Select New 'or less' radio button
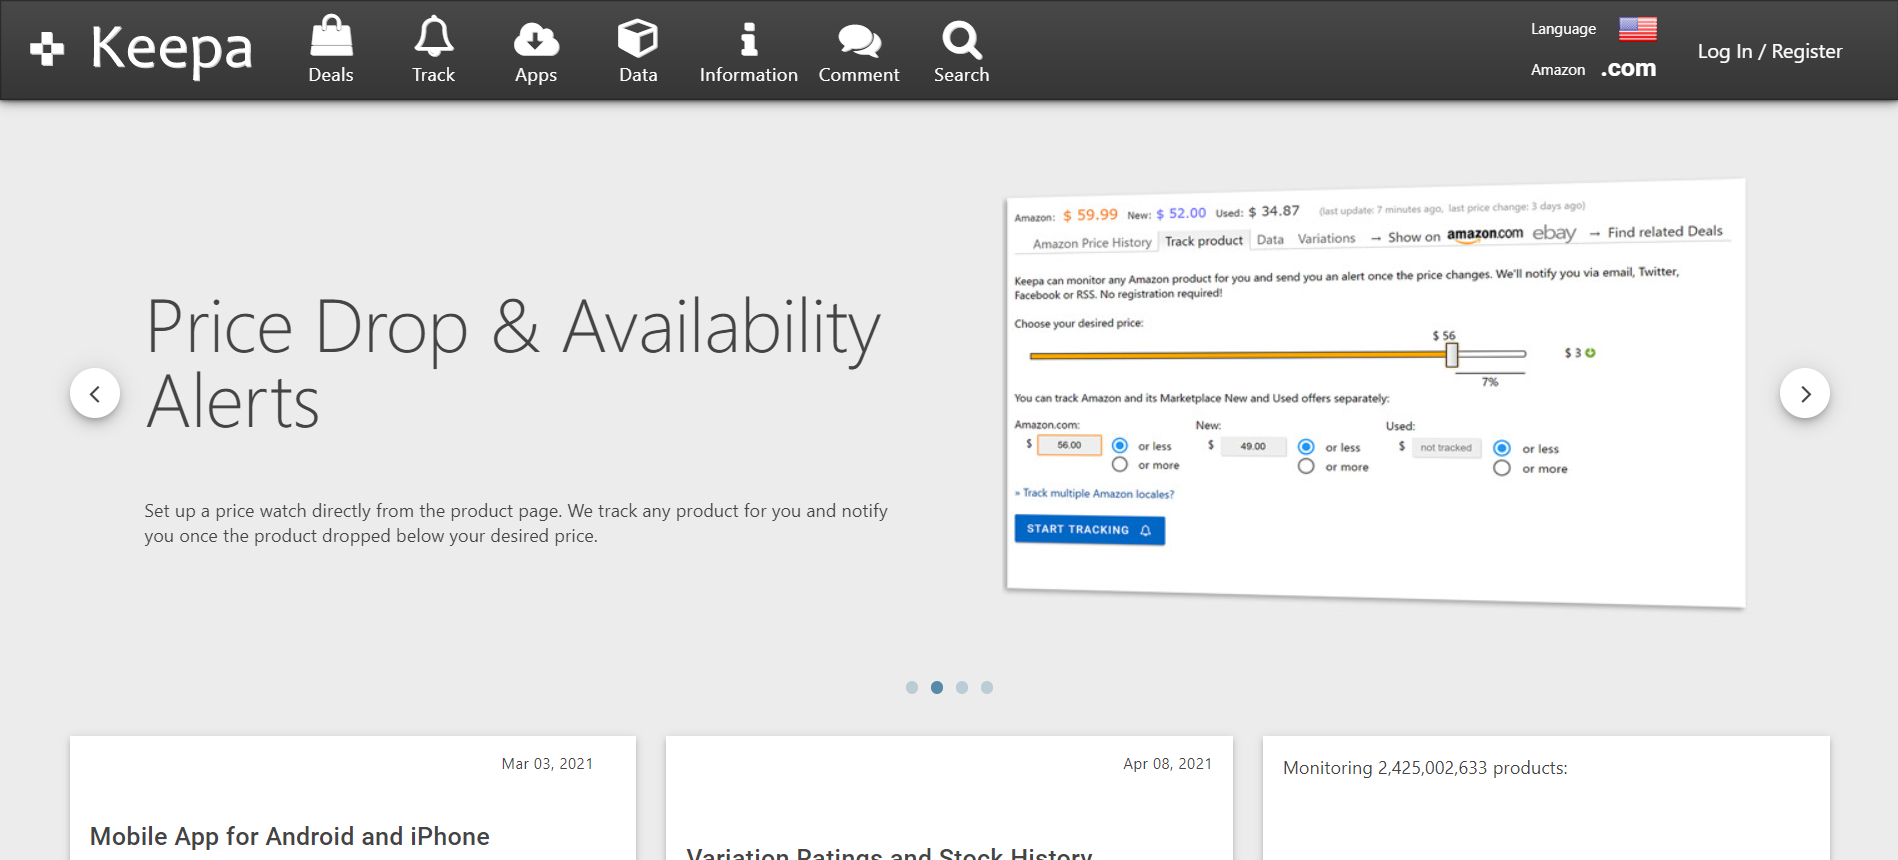Image resolution: width=1898 pixels, height=860 pixels. 1306,447
